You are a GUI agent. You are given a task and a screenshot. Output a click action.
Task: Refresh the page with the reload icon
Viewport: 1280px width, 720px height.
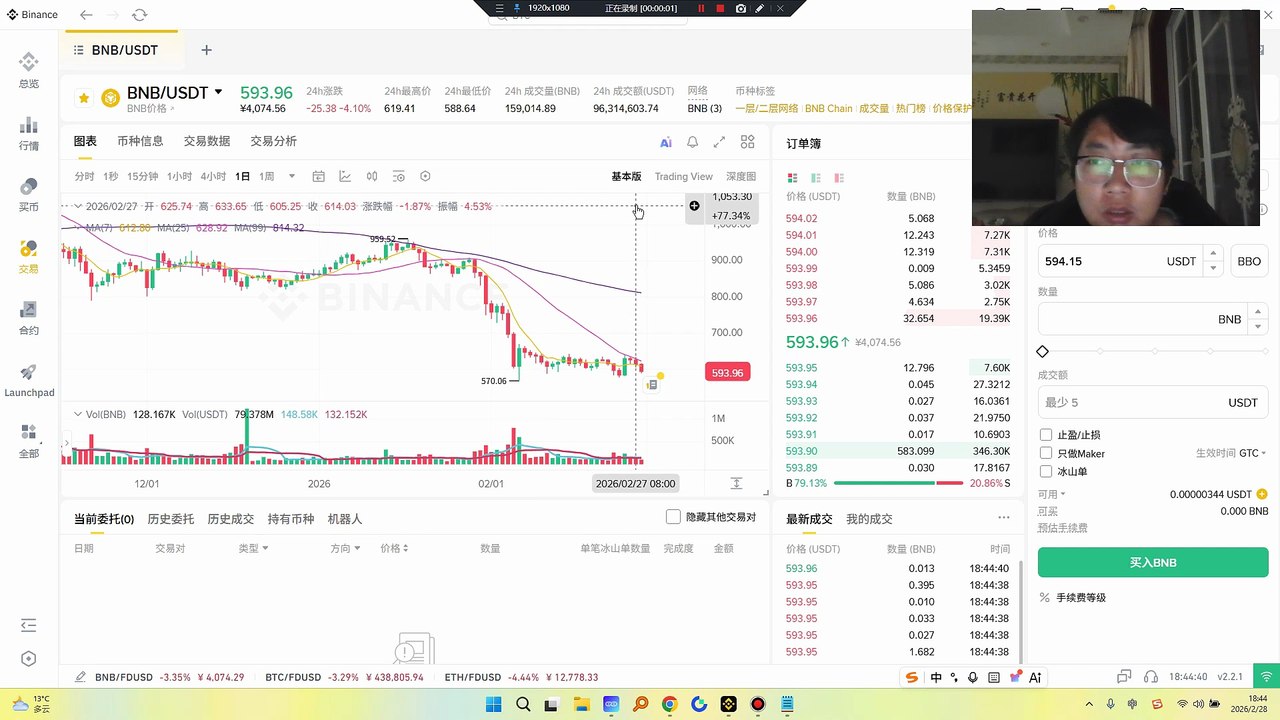point(139,15)
